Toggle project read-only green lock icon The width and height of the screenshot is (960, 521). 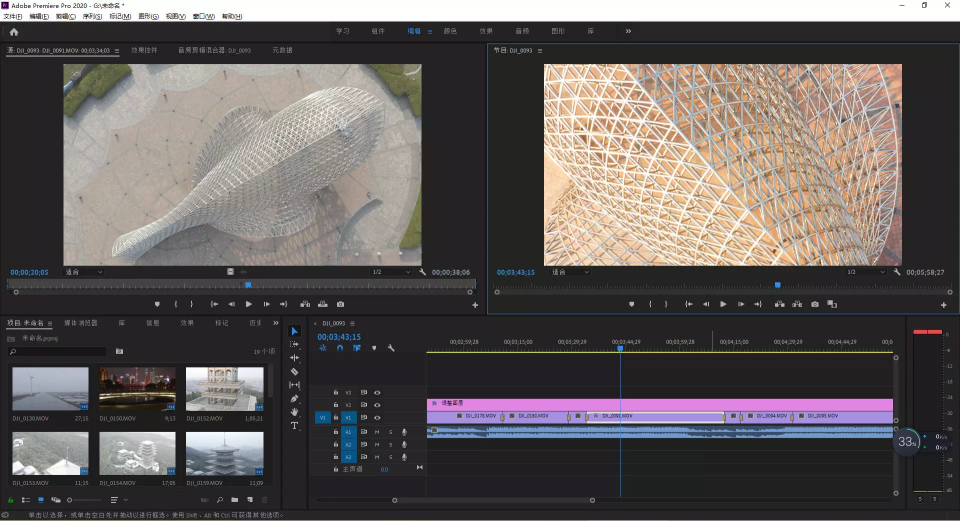pos(10,500)
